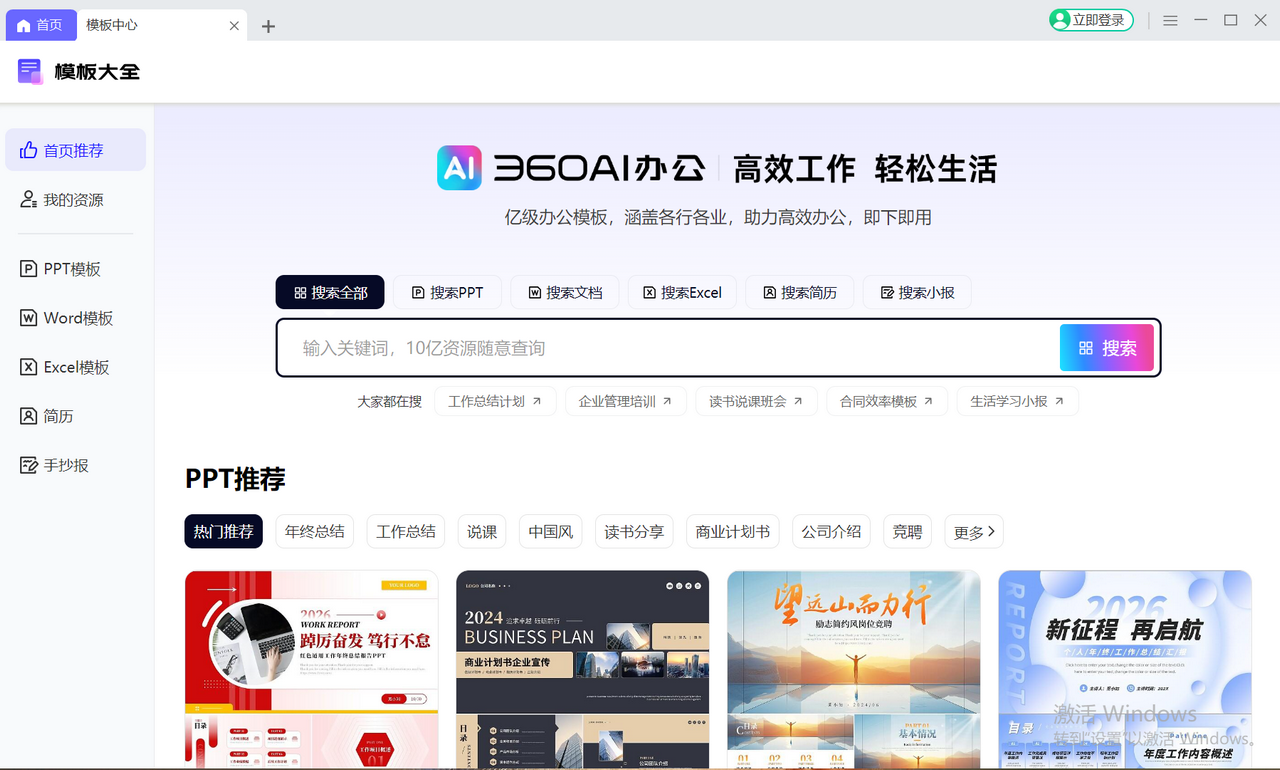
Task: Select 我的资源 in the sidebar
Action: (66, 199)
